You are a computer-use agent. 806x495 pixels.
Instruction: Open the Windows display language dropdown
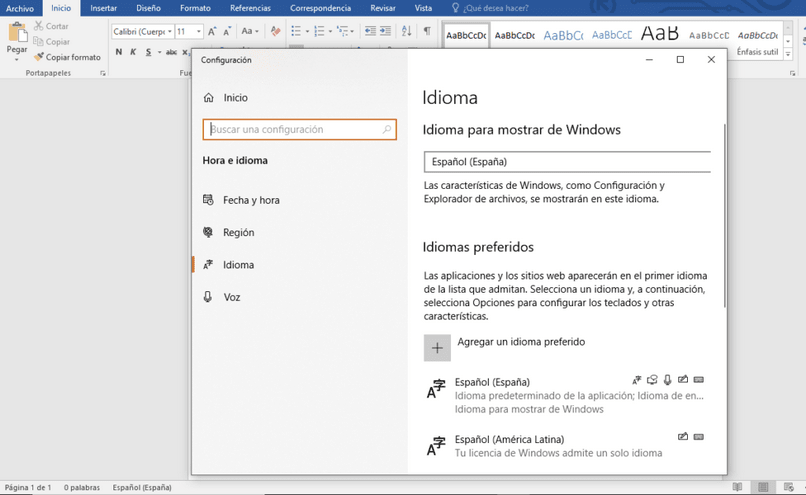567,162
